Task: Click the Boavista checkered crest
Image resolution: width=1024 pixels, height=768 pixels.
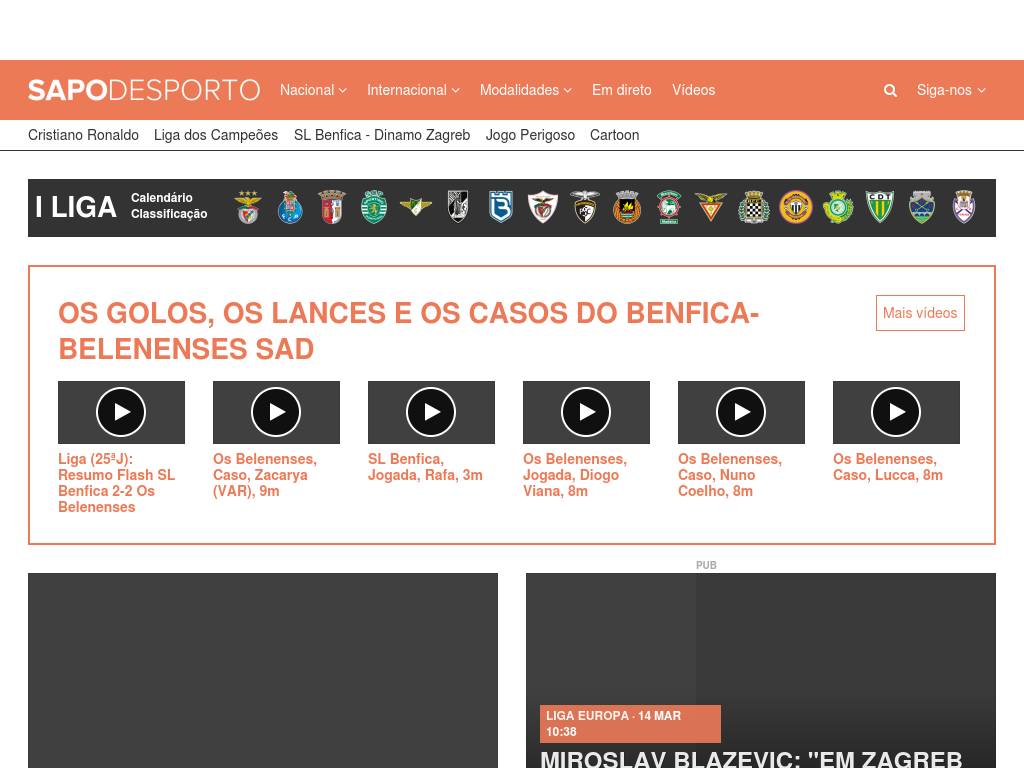Action: pos(753,207)
